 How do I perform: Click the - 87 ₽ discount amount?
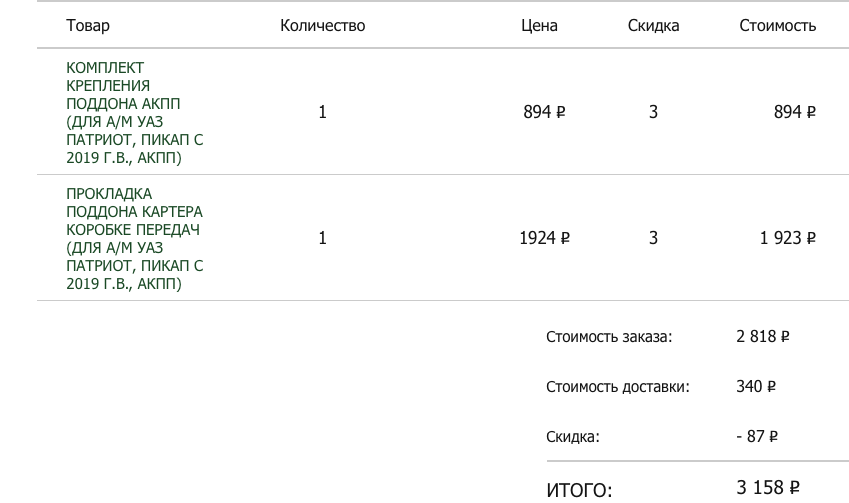click(757, 436)
